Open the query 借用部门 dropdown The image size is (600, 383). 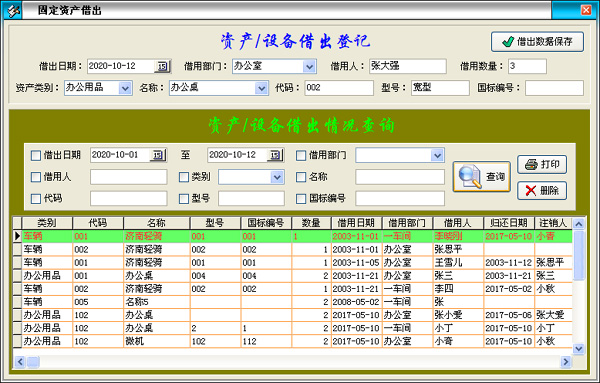[x=437, y=155]
